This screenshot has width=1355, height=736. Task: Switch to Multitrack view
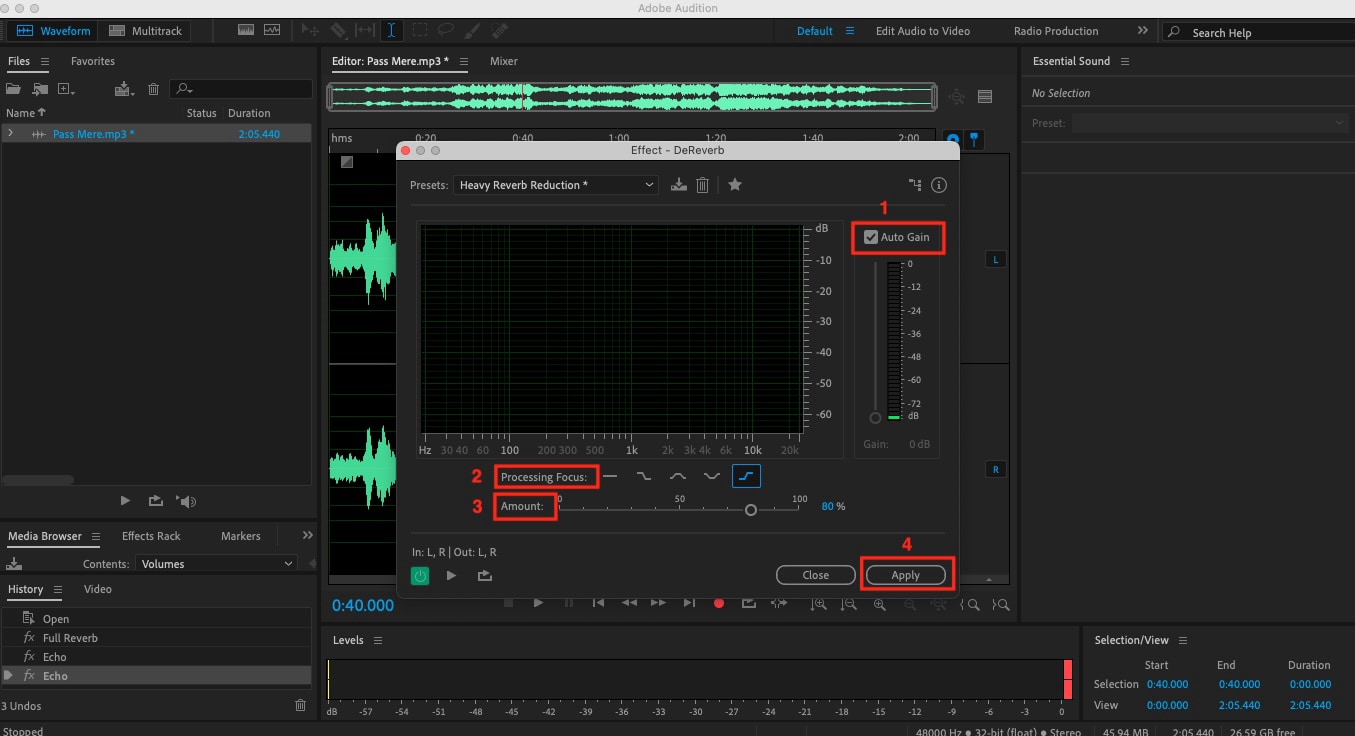pos(146,31)
